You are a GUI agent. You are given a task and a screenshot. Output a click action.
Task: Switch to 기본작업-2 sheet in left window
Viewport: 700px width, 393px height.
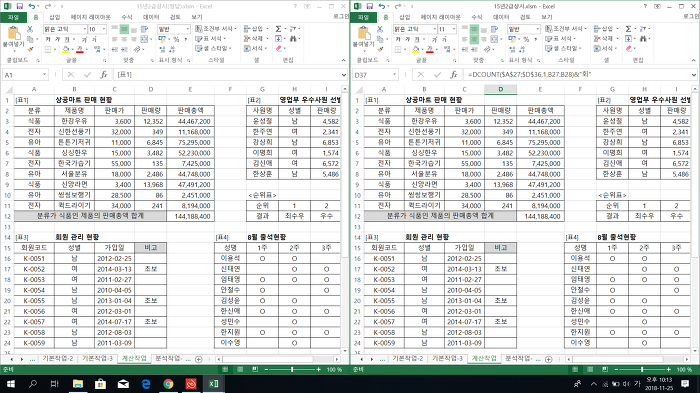(x=58, y=359)
